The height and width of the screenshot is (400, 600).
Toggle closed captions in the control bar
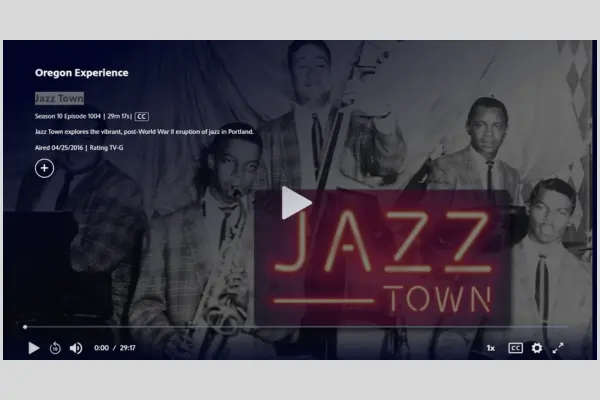[515, 348]
